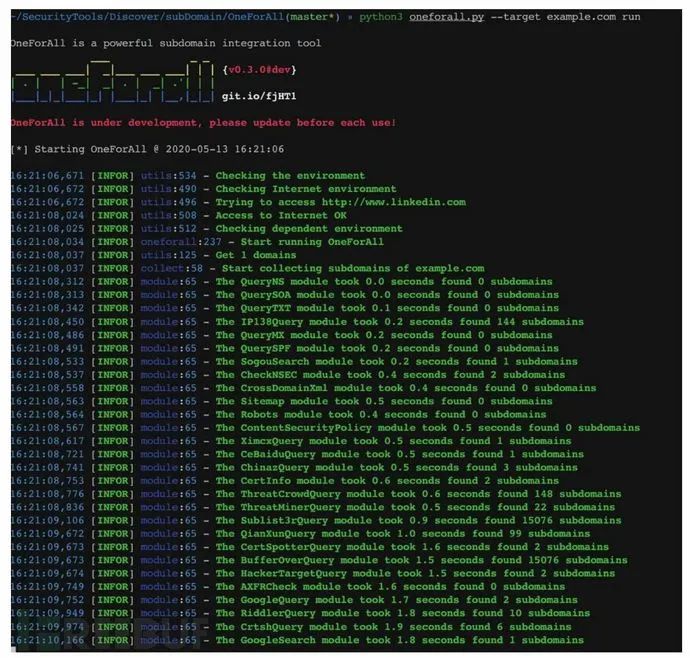Click the CertSpotterQuery module result line
The image size is (690, 658).
point(412,547)
